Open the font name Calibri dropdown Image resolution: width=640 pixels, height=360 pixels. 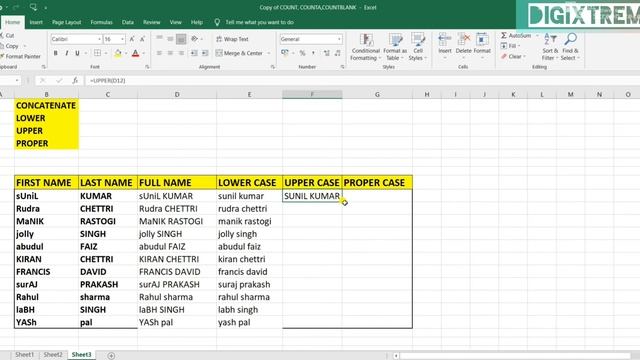(99, 39)
